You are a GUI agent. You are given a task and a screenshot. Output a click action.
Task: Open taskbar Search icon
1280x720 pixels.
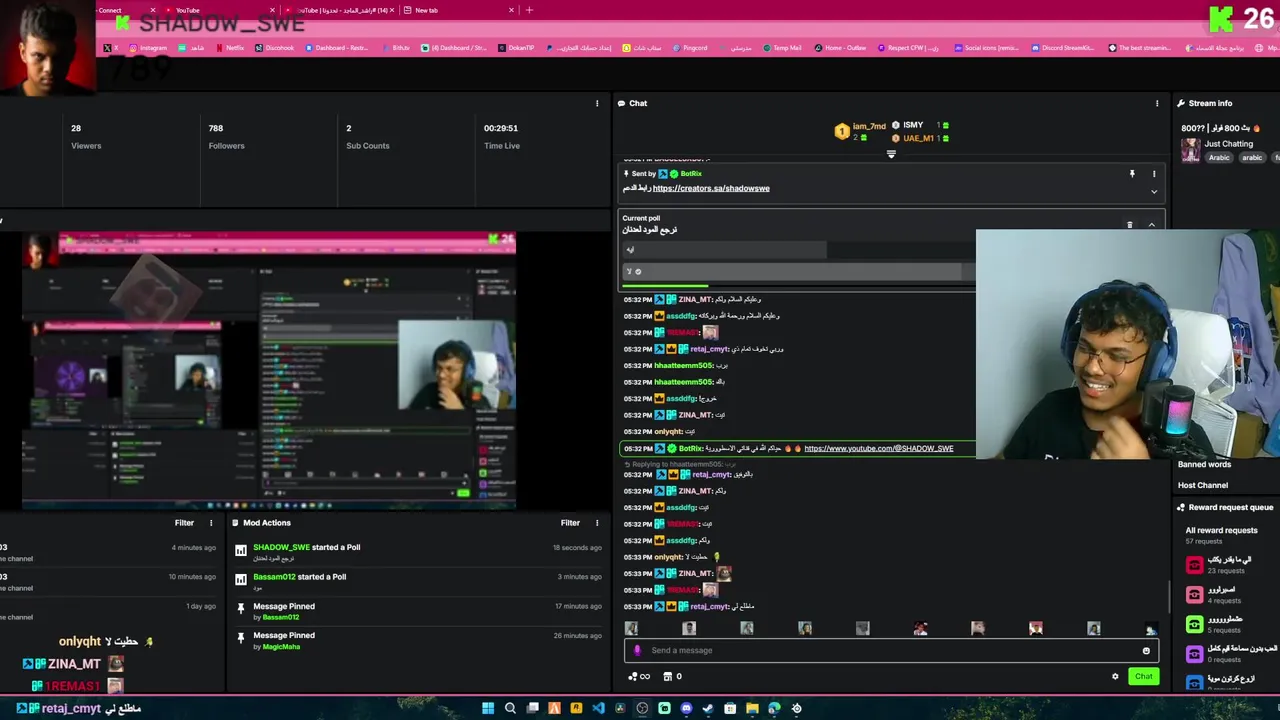tap(510, 708)
